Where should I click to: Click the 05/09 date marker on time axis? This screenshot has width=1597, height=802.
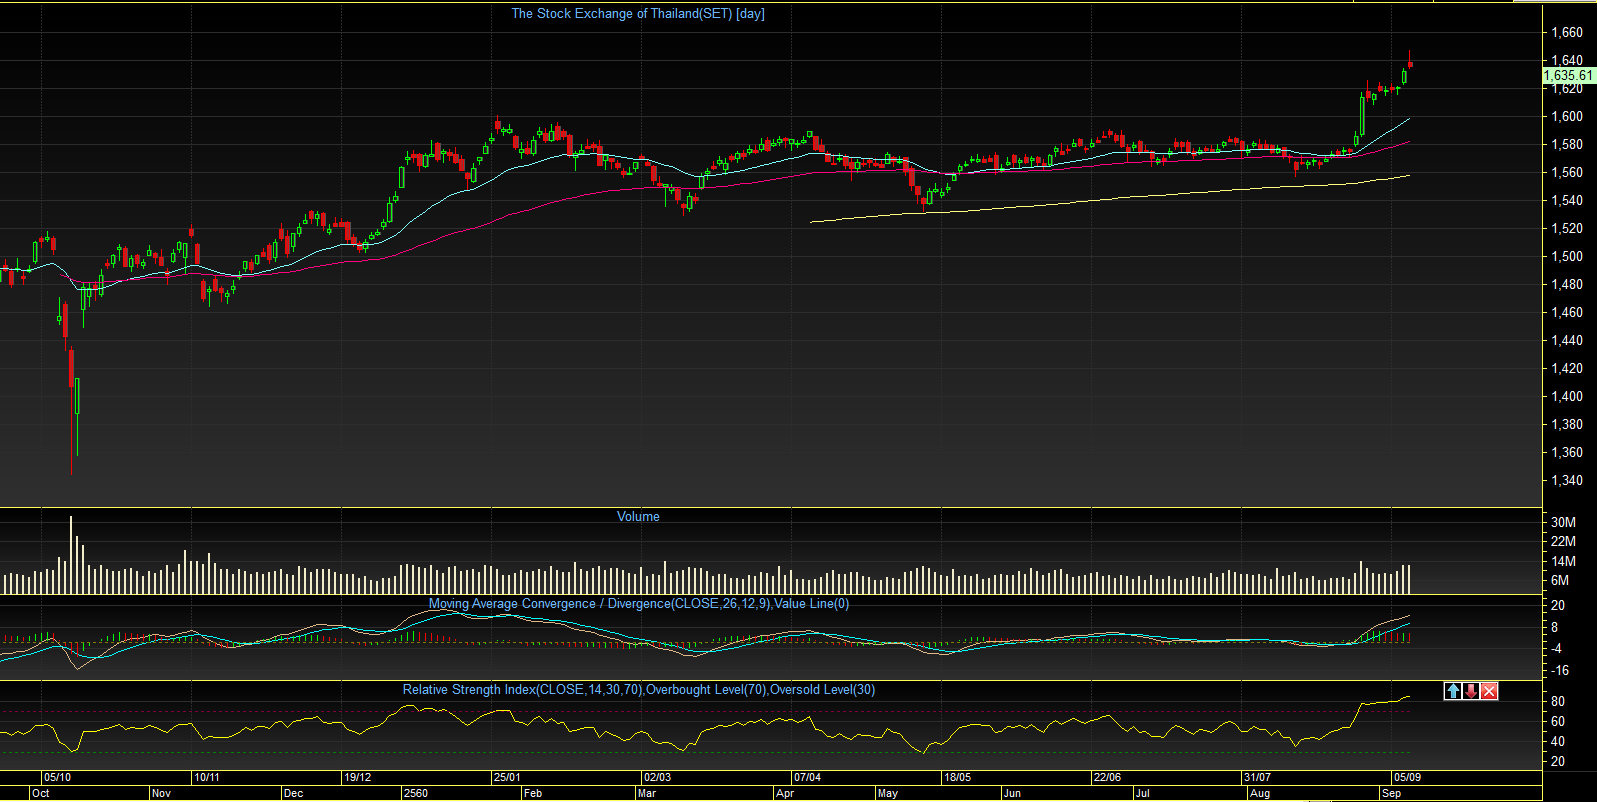[x=1407, y=777]
